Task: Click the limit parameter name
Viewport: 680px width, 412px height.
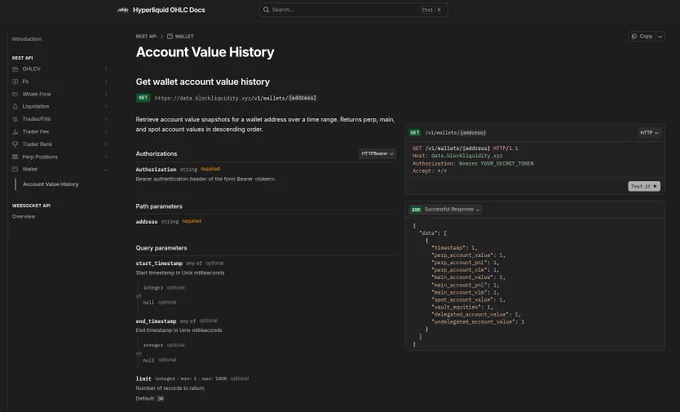Action: 144,379
